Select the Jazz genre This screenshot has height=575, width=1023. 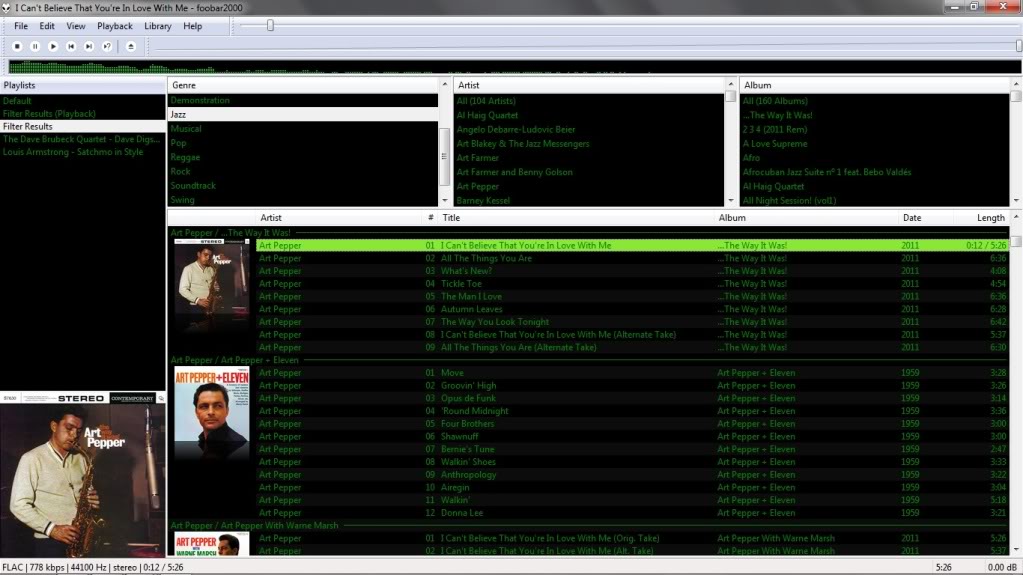click(303, 114)
